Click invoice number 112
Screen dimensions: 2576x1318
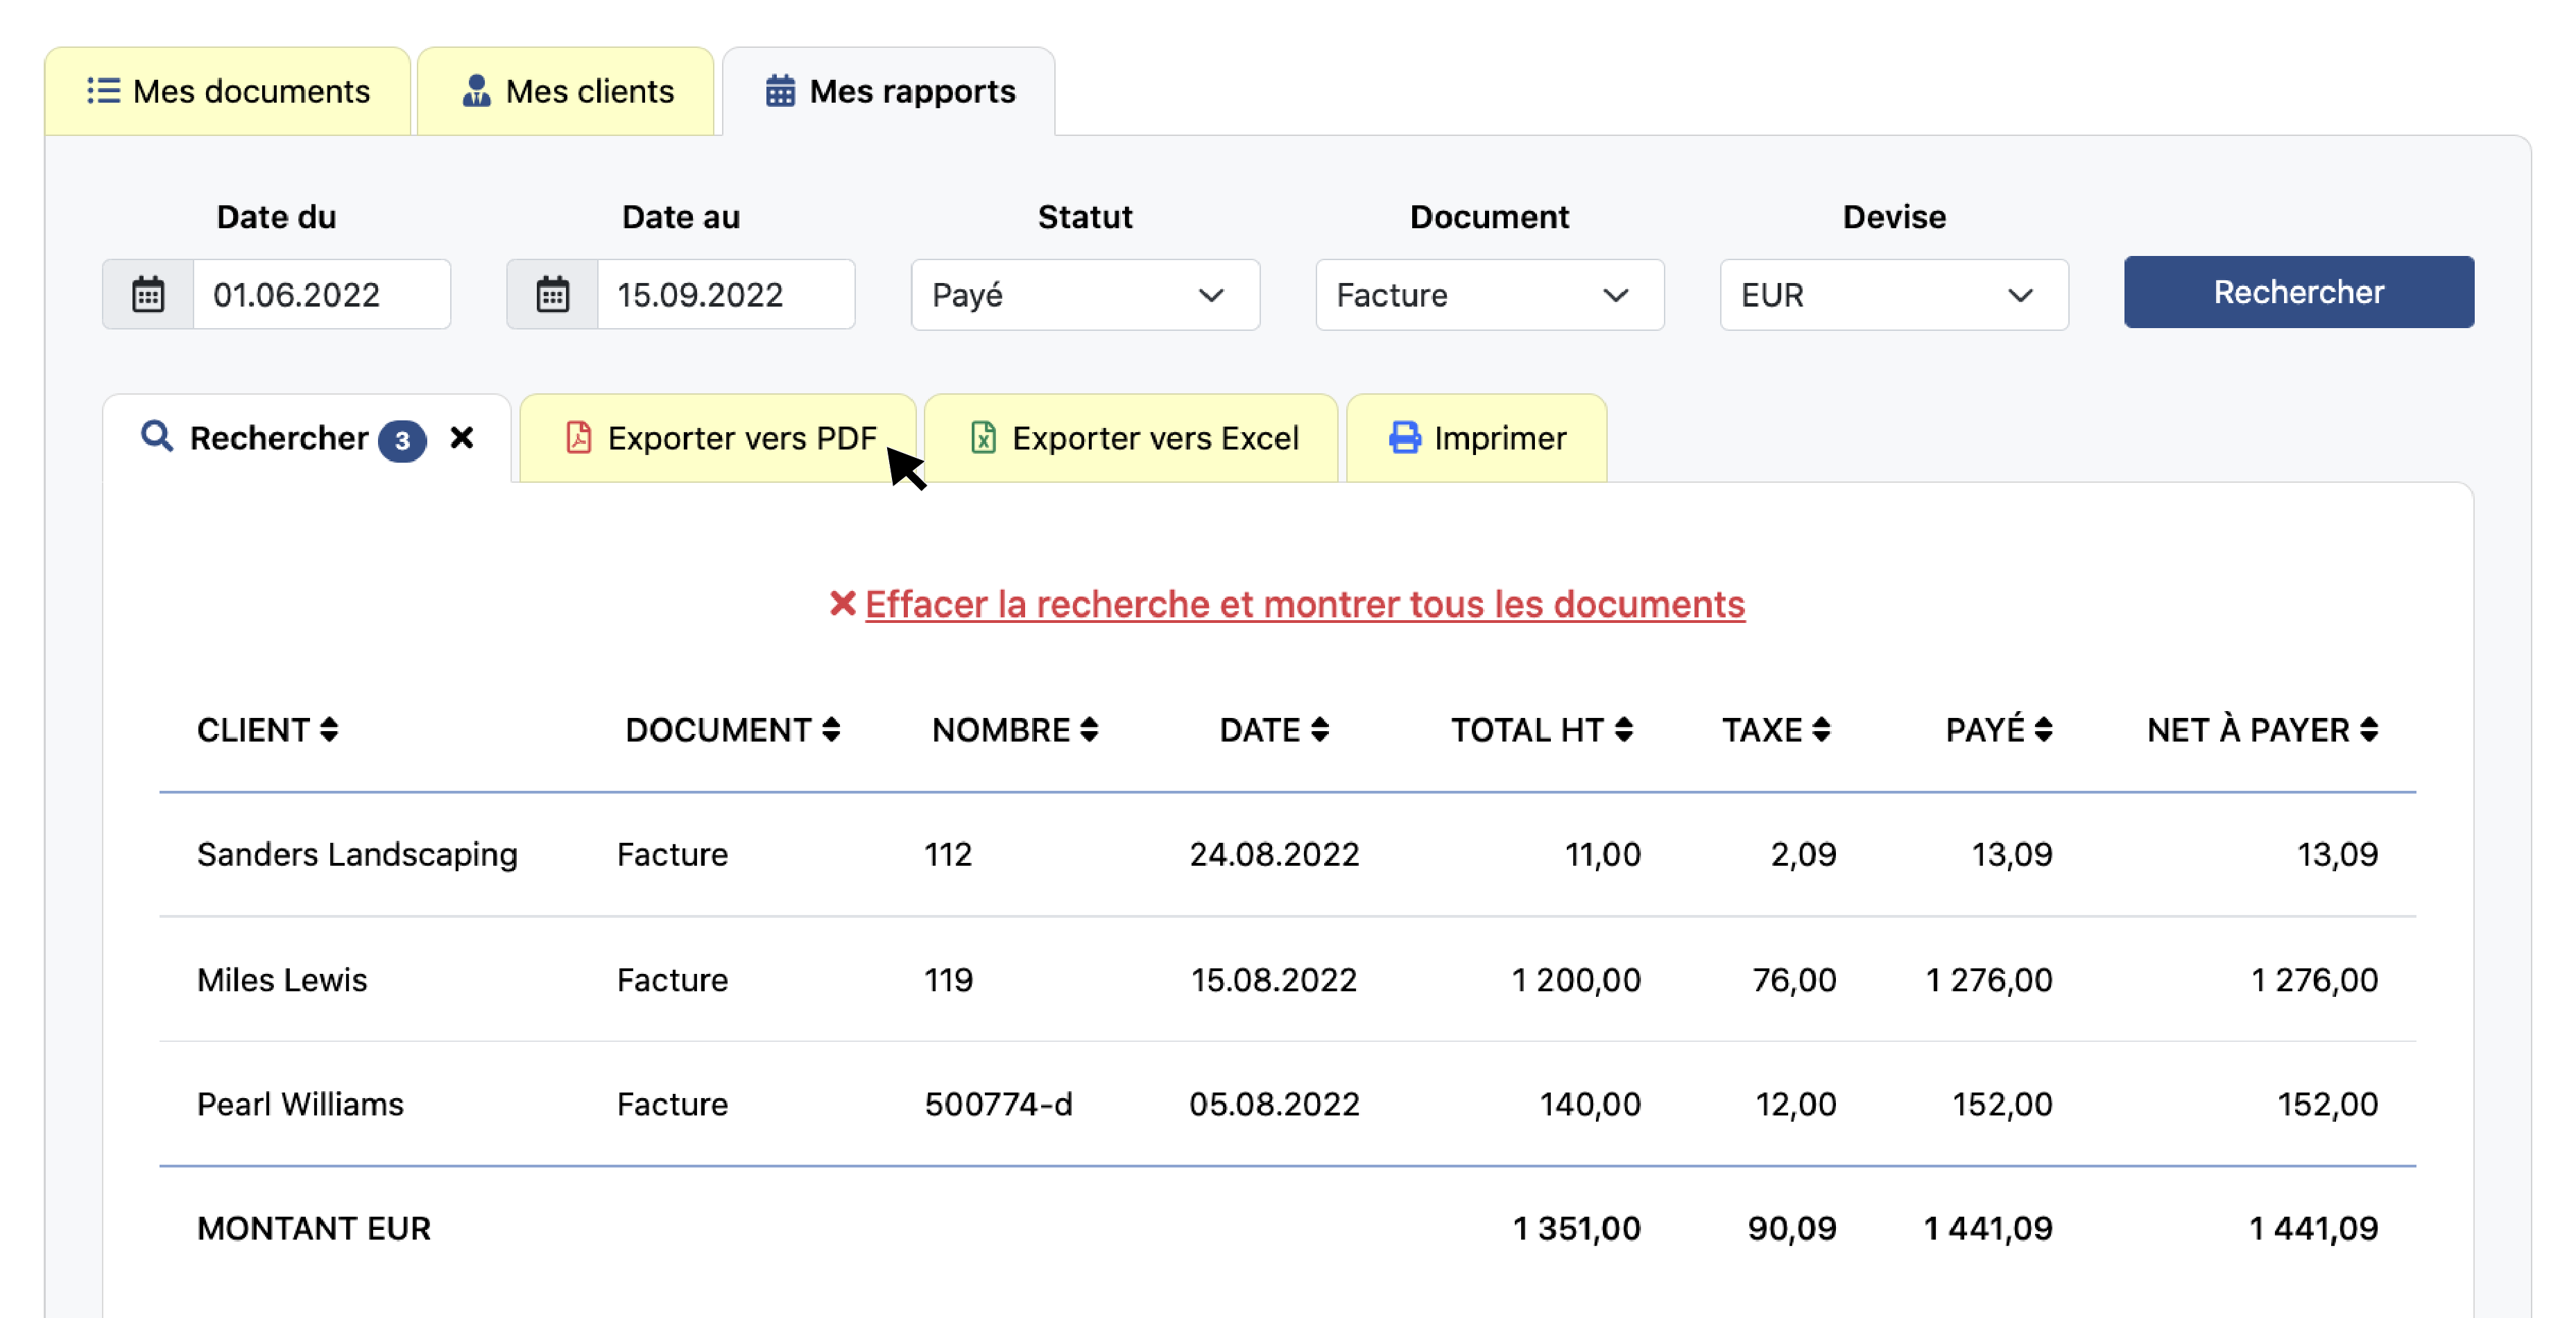(948, 854)
